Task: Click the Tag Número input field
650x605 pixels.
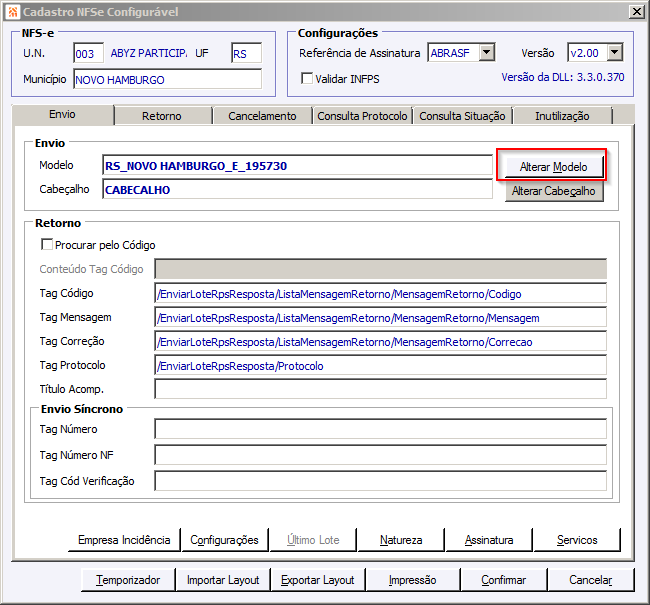Action: click(381, 429)
